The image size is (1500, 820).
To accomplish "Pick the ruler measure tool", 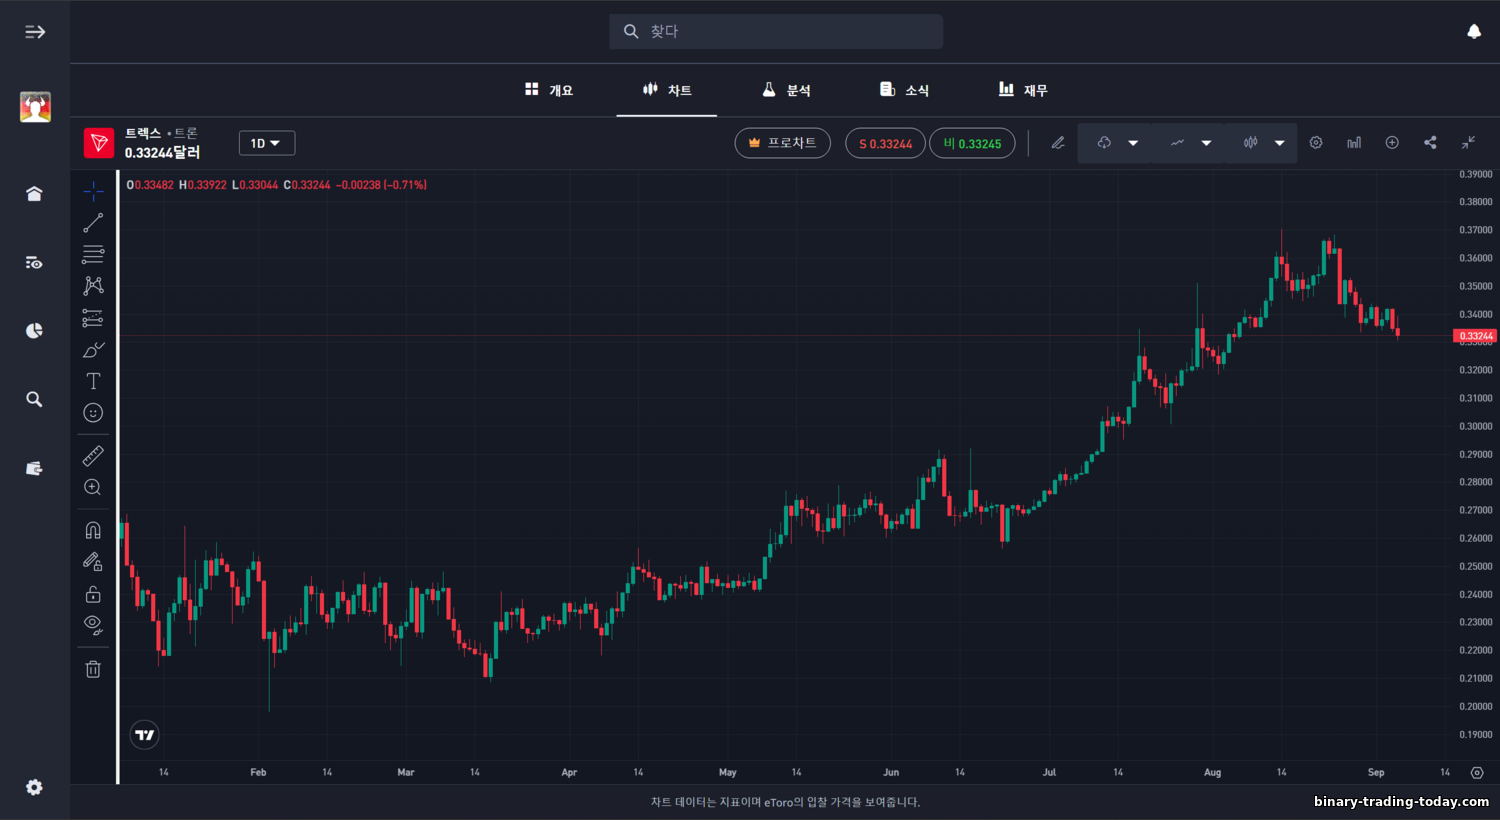I will [x=93, y=456].
